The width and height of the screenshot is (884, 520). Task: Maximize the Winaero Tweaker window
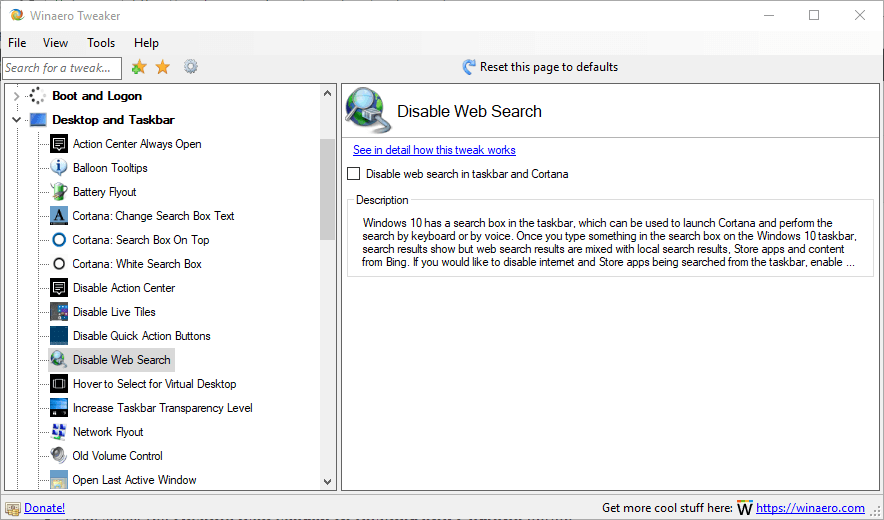pos(814,15)
